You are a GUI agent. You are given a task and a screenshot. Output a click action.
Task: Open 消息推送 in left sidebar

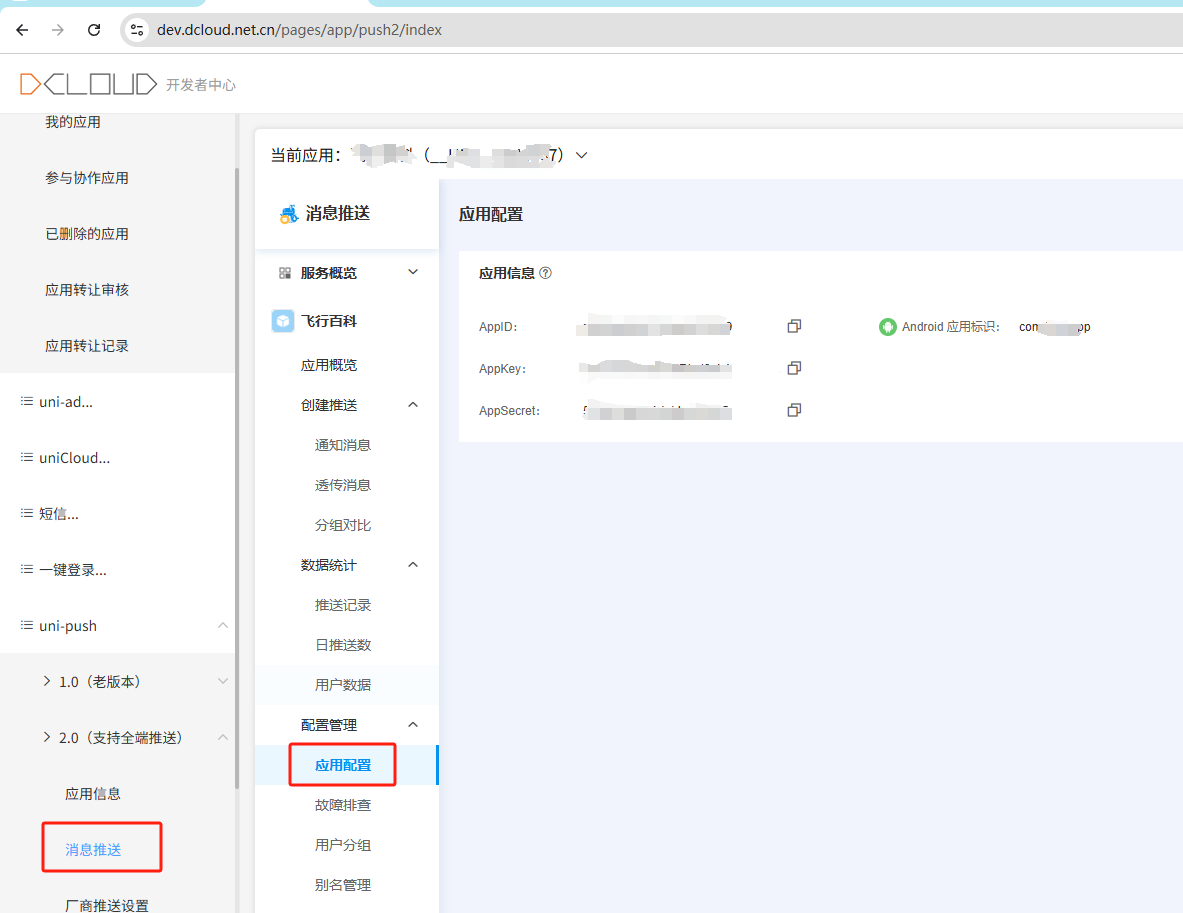(93, 850)
